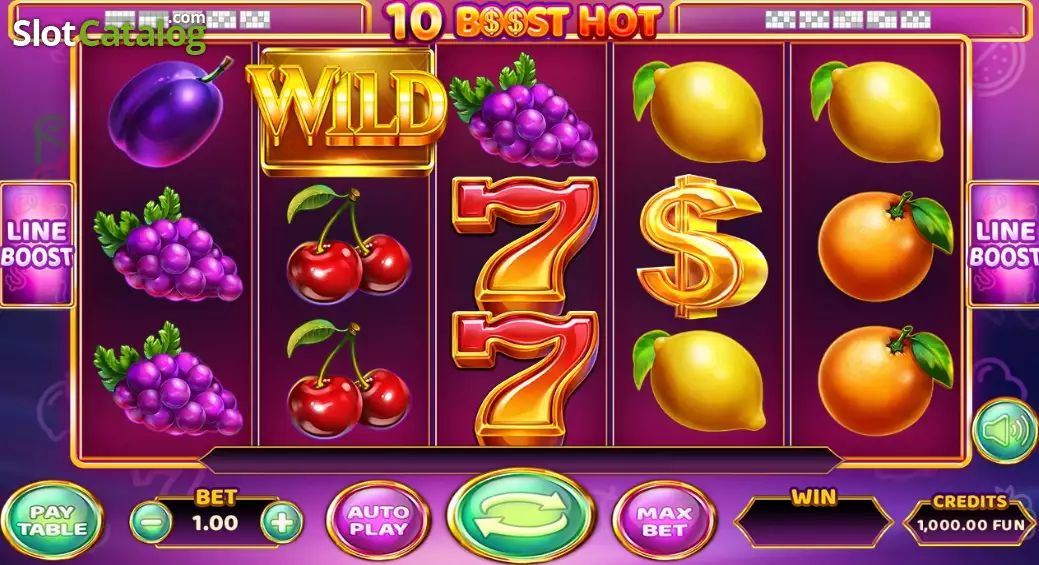
Task: Click the gold WILD symbol
Action: pos(347,111)
